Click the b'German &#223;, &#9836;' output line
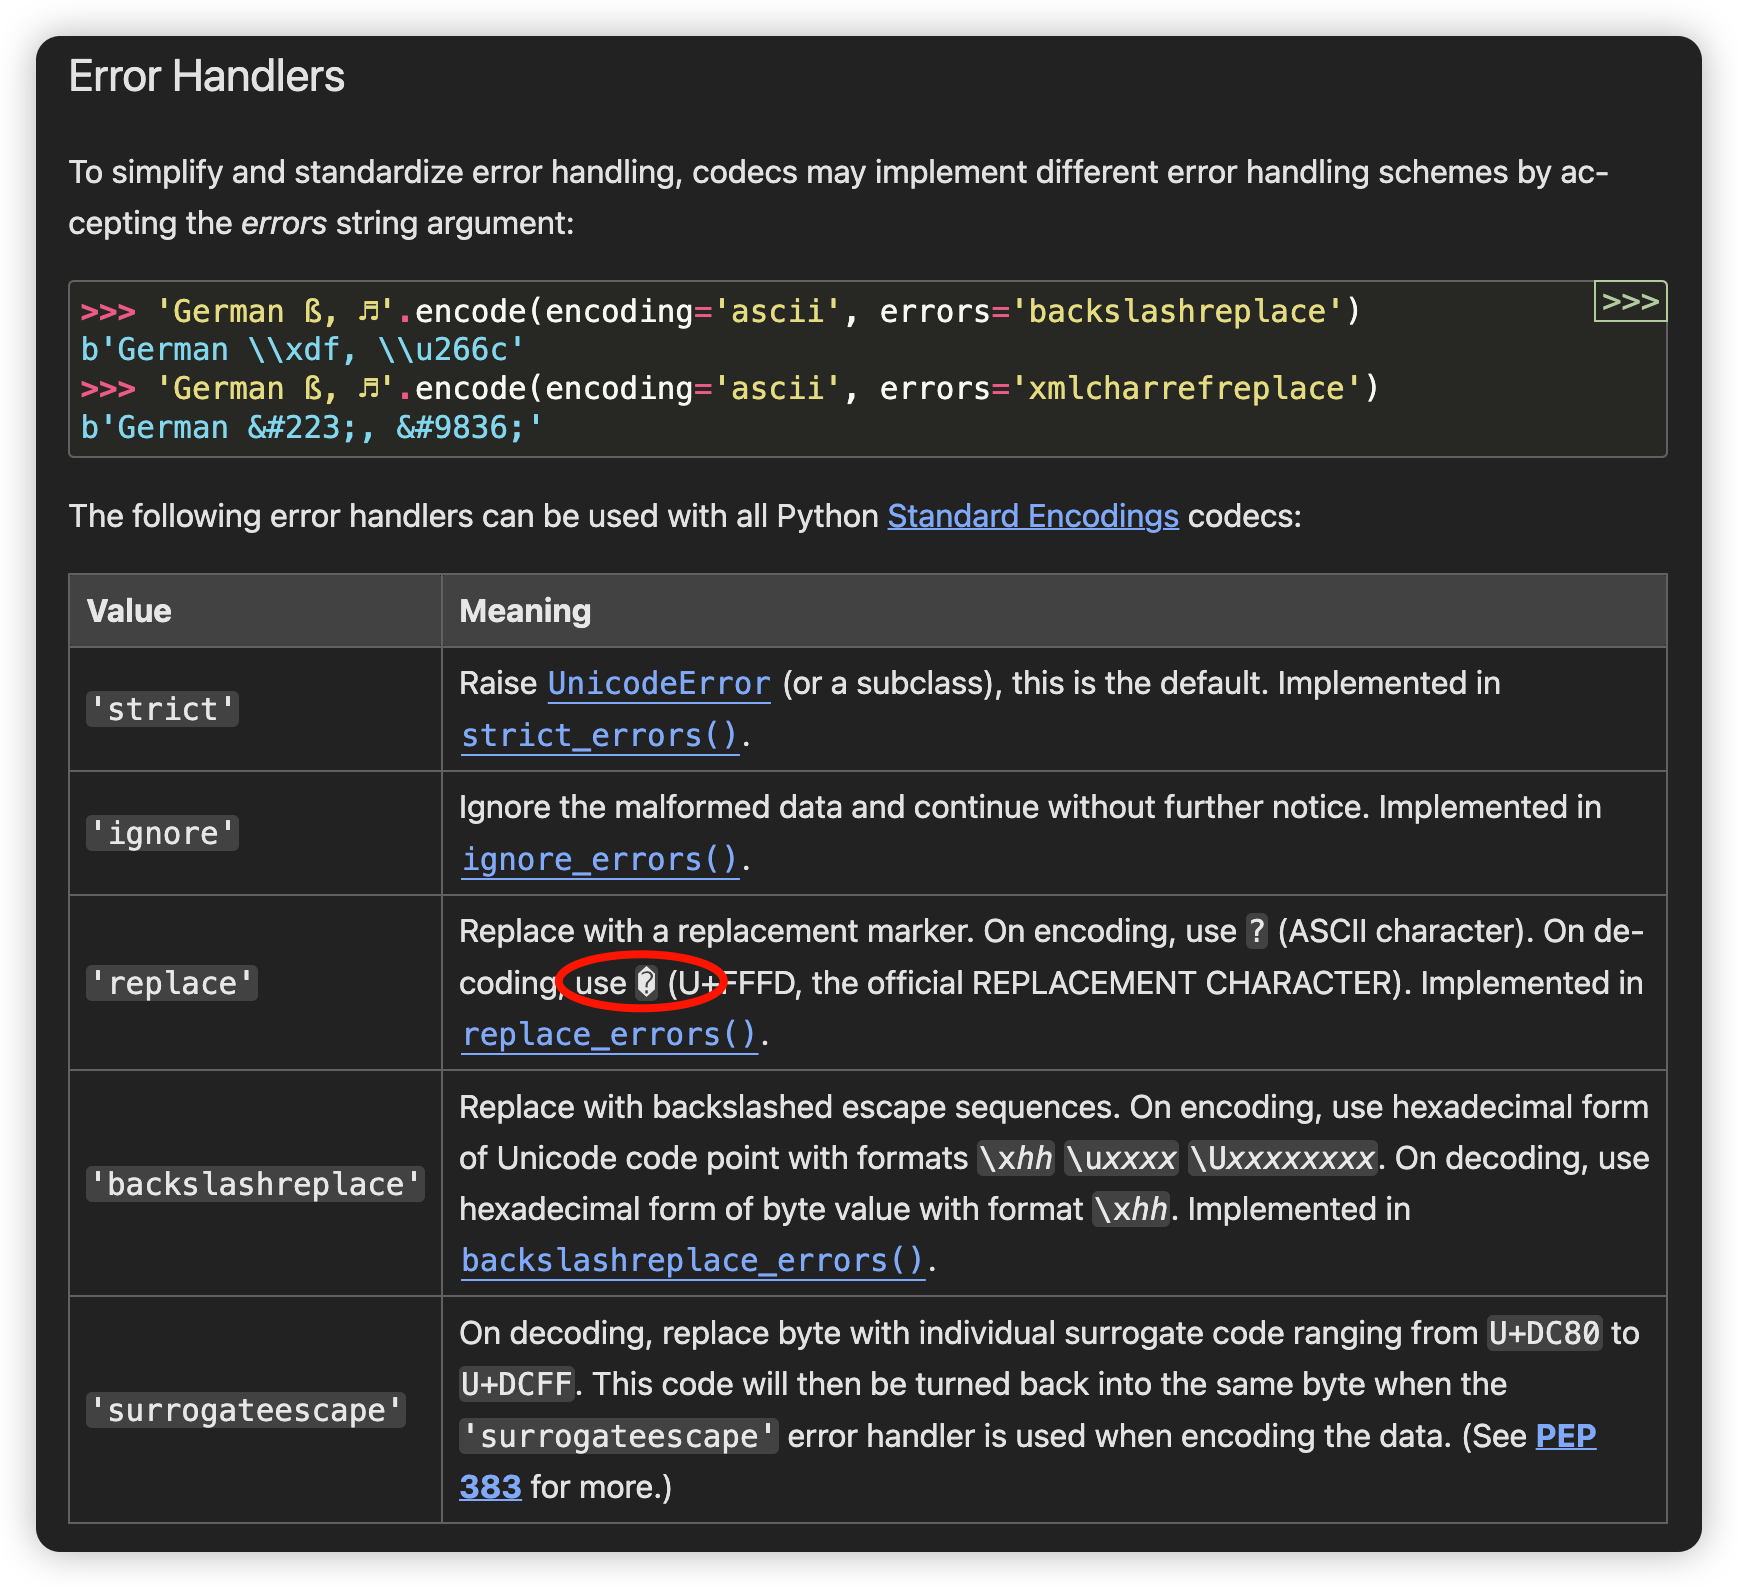This screenshot has height=1588, width=1738. [x=312, y=427]
